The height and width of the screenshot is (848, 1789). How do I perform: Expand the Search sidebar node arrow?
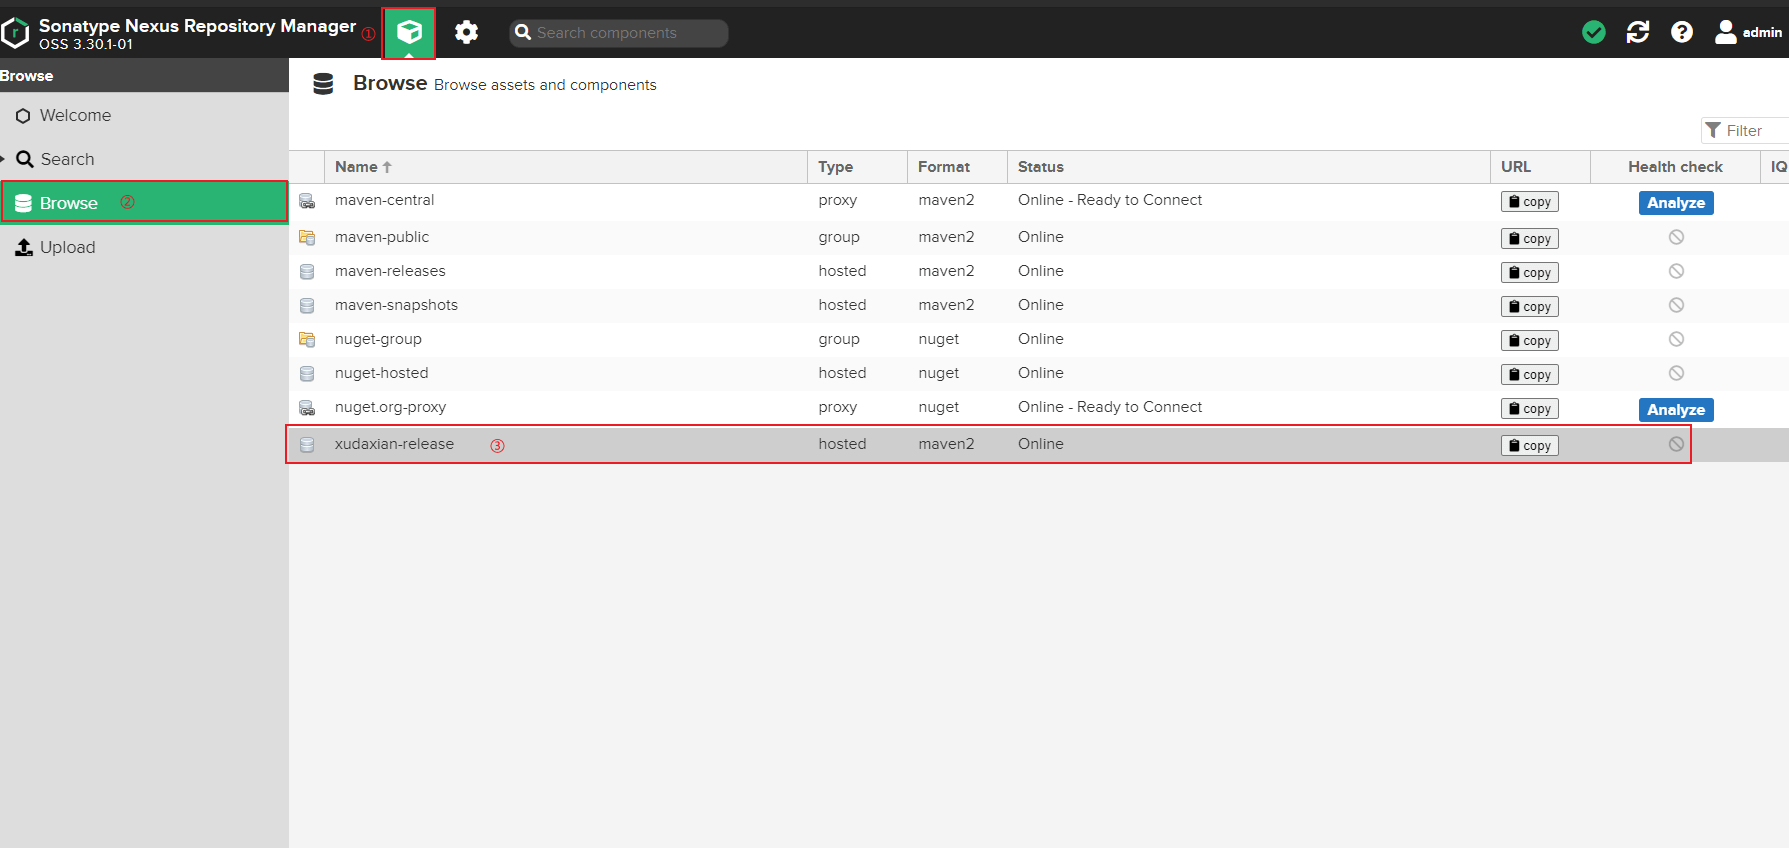coord(3,159)
